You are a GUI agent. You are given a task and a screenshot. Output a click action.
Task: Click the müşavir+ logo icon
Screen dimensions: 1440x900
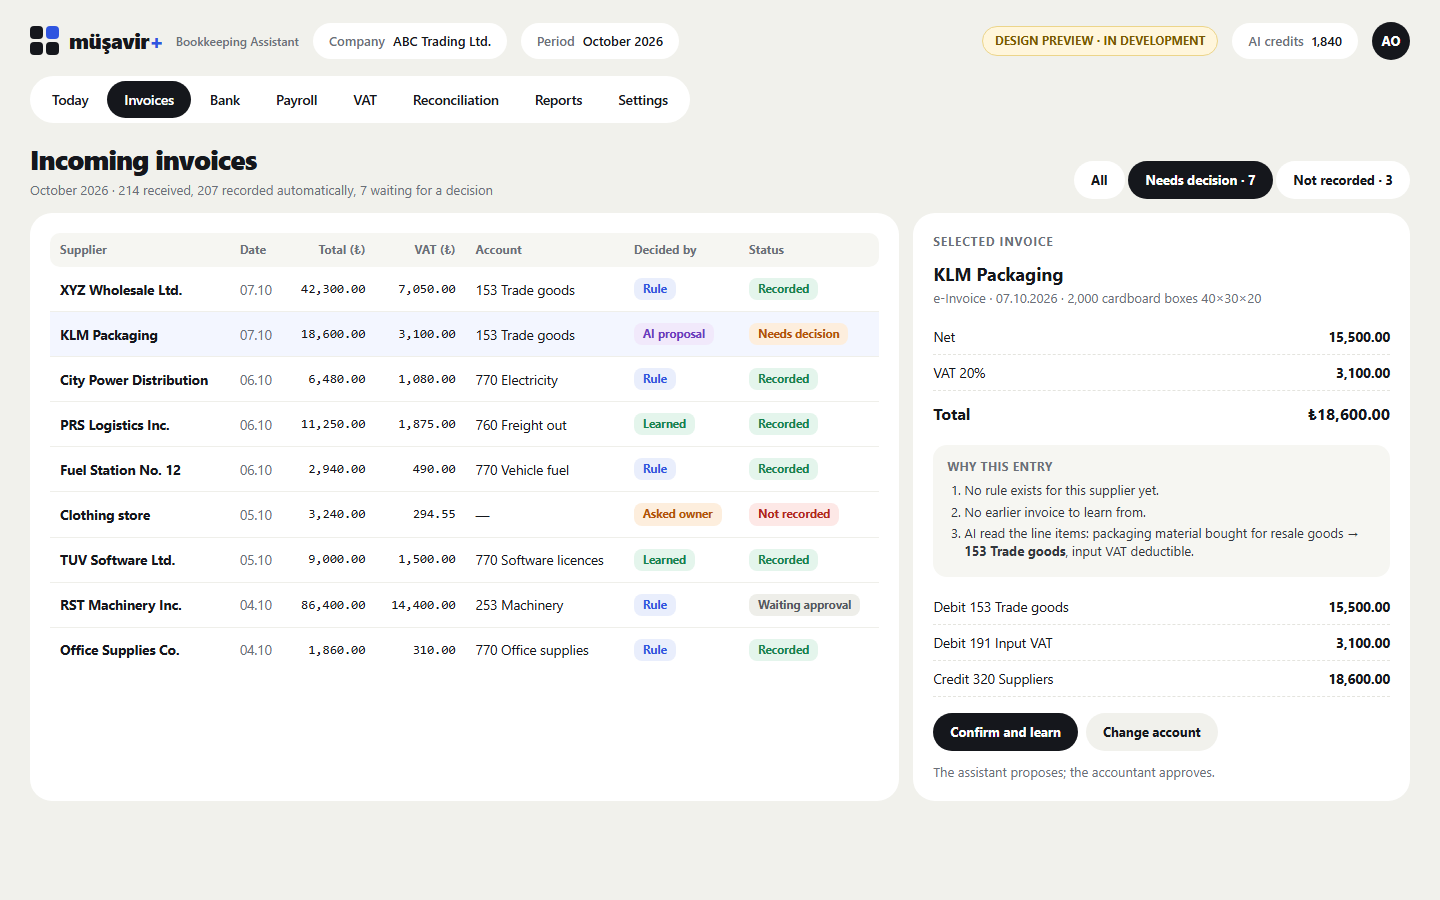(x=45, y=41)
